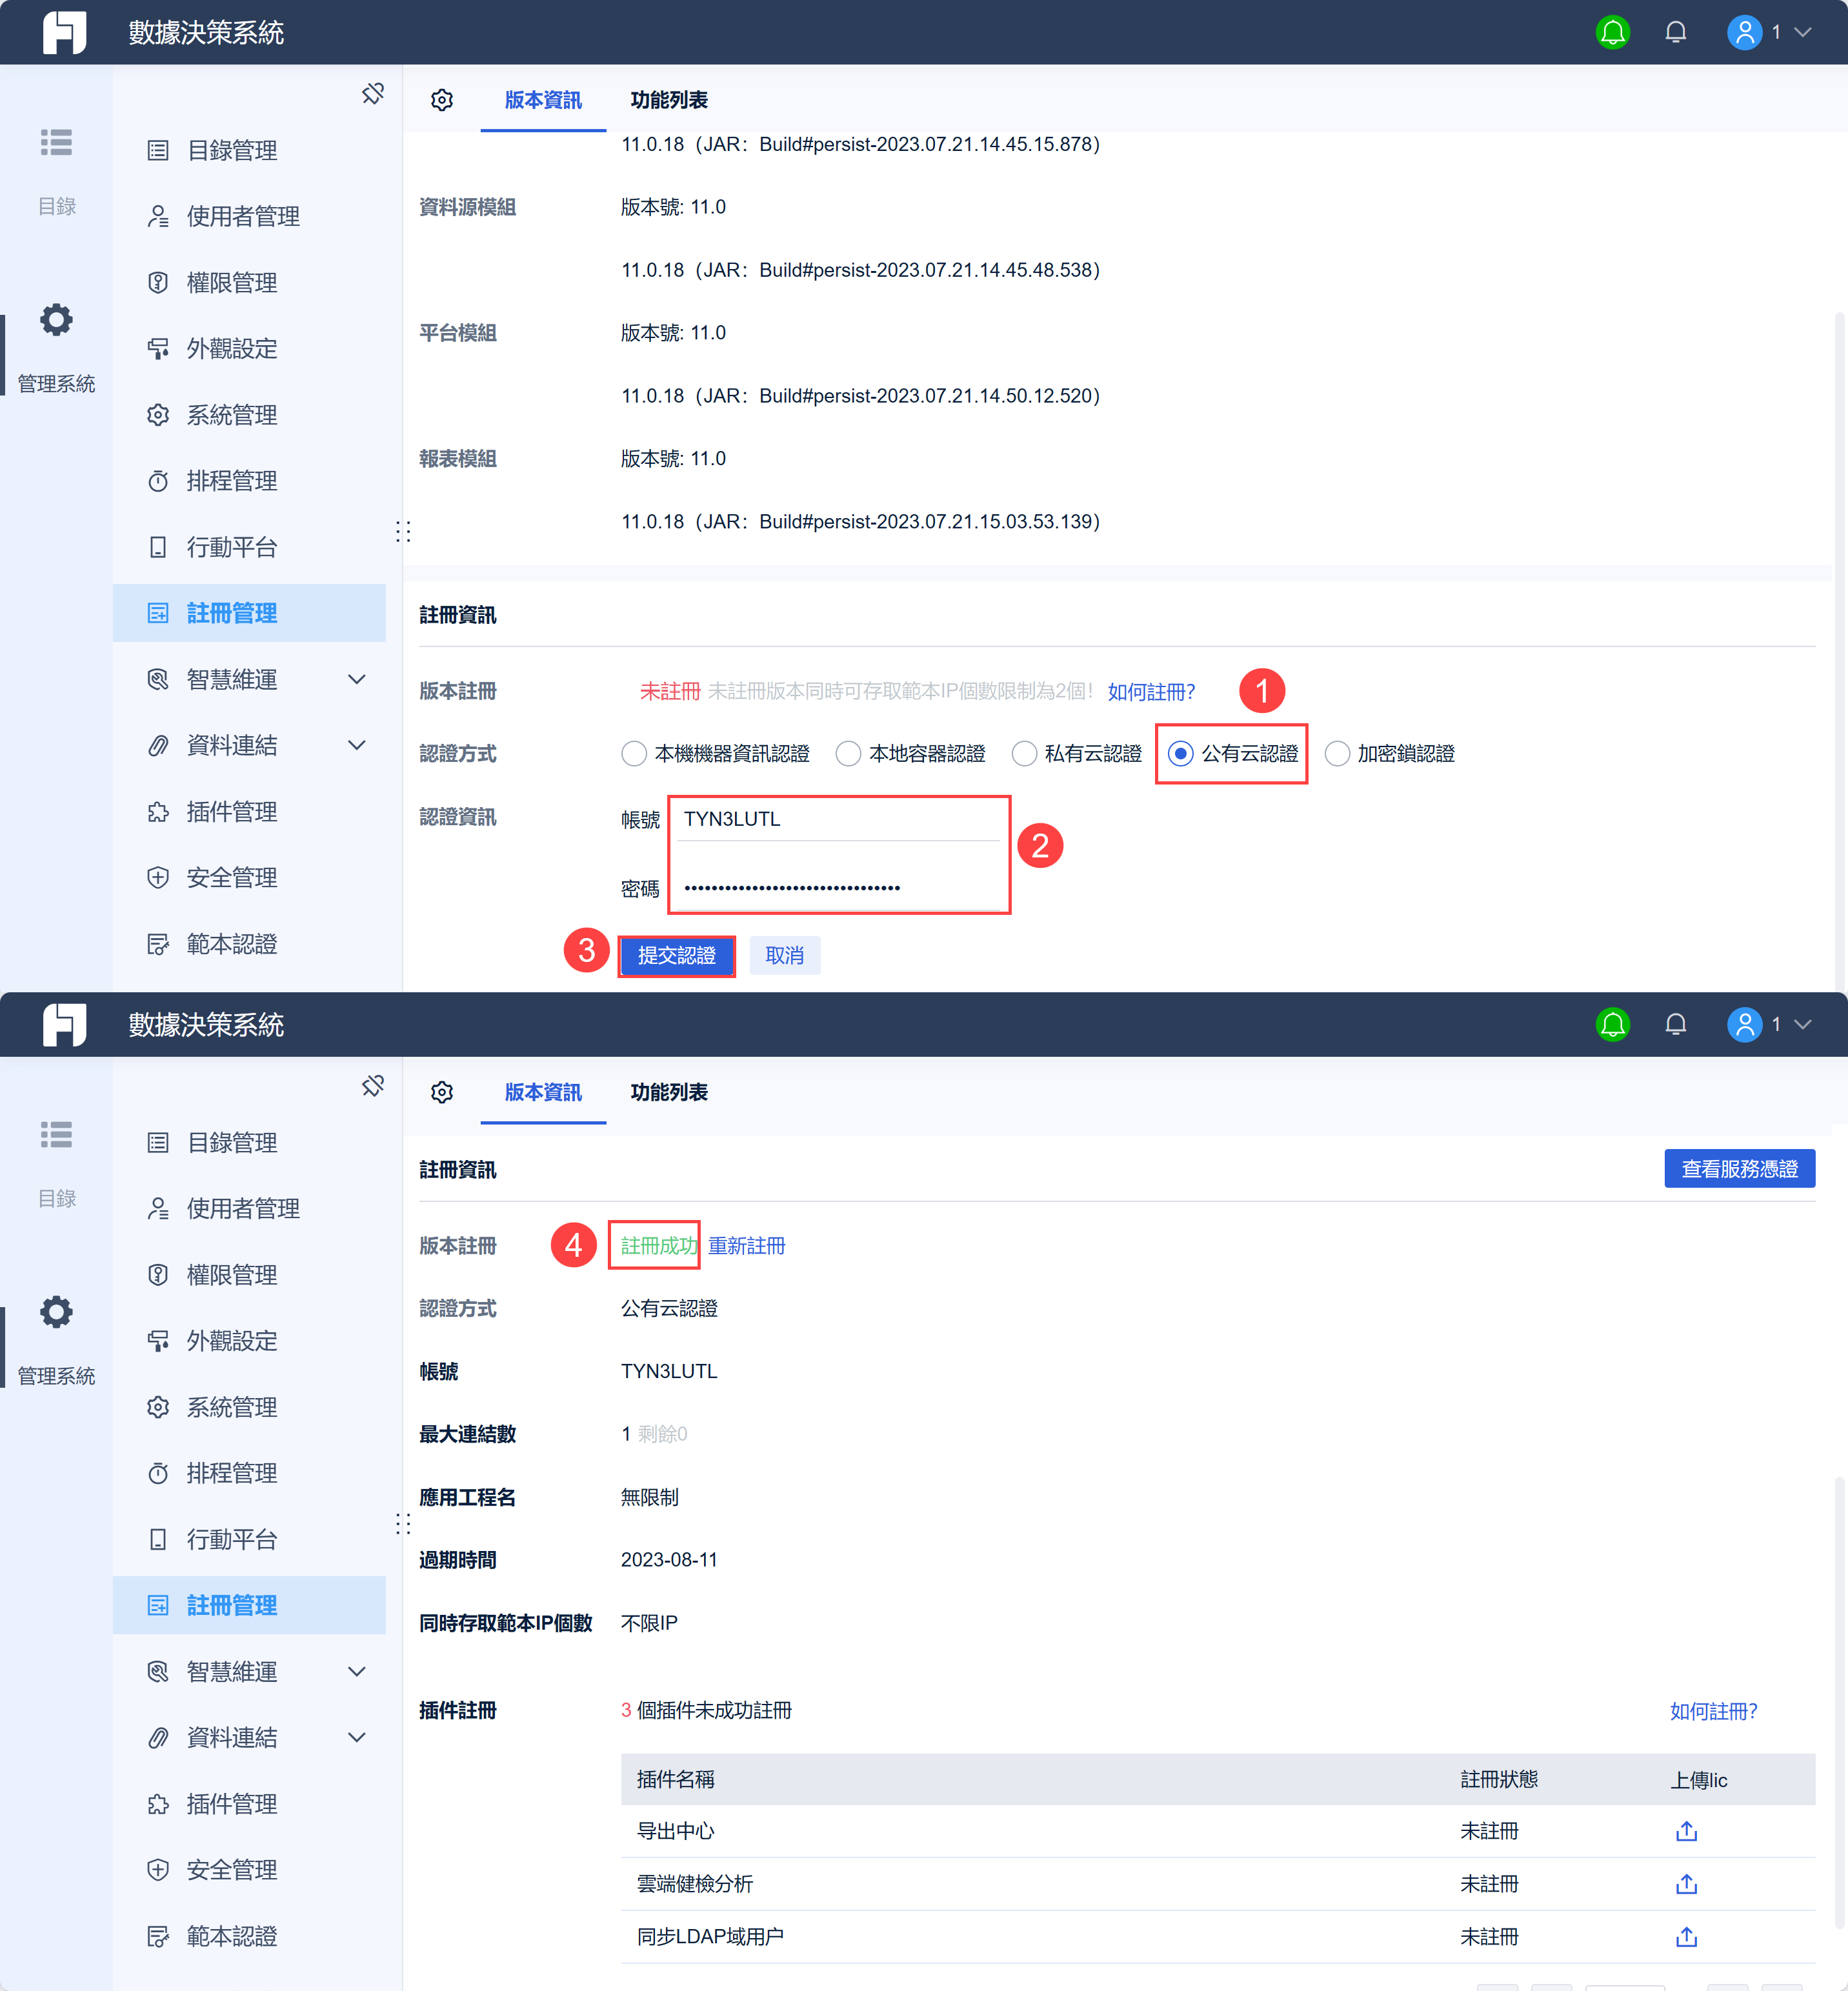Upload lic for 同步LDAP域用户 plugin

pos(1686,1937)
